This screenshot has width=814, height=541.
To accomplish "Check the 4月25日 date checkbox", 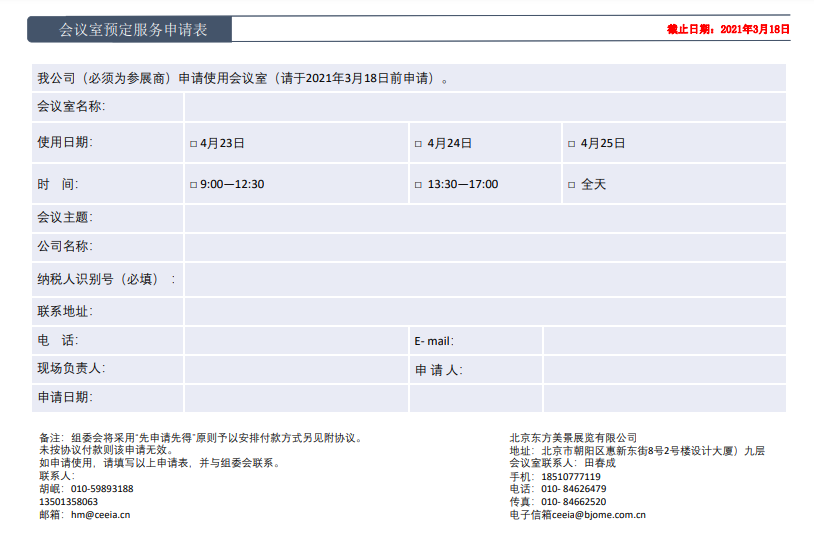I will pos(571,144).
